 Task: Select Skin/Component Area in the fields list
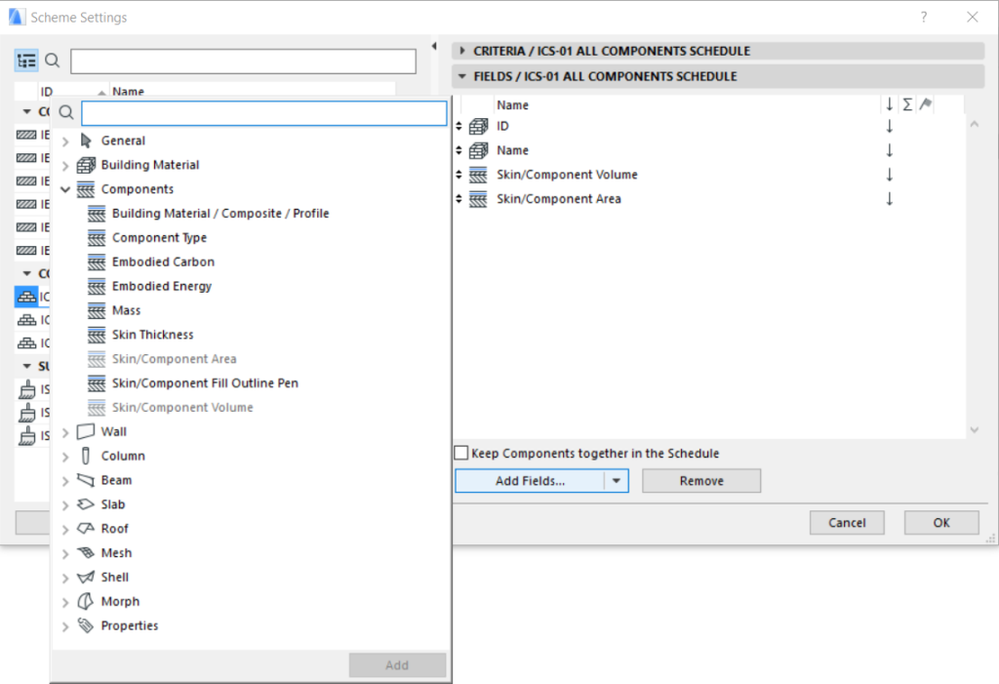pos(559,199)
